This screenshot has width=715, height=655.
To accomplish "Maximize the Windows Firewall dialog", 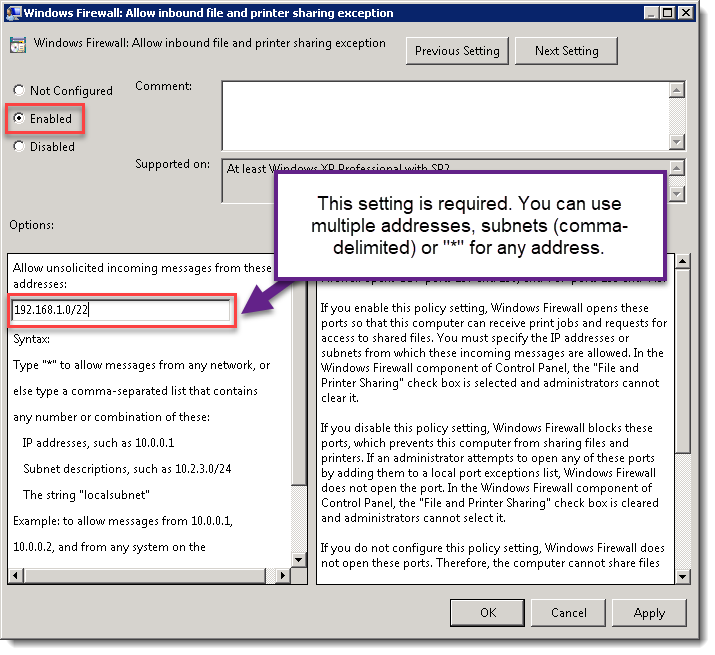I will point(668,13).
